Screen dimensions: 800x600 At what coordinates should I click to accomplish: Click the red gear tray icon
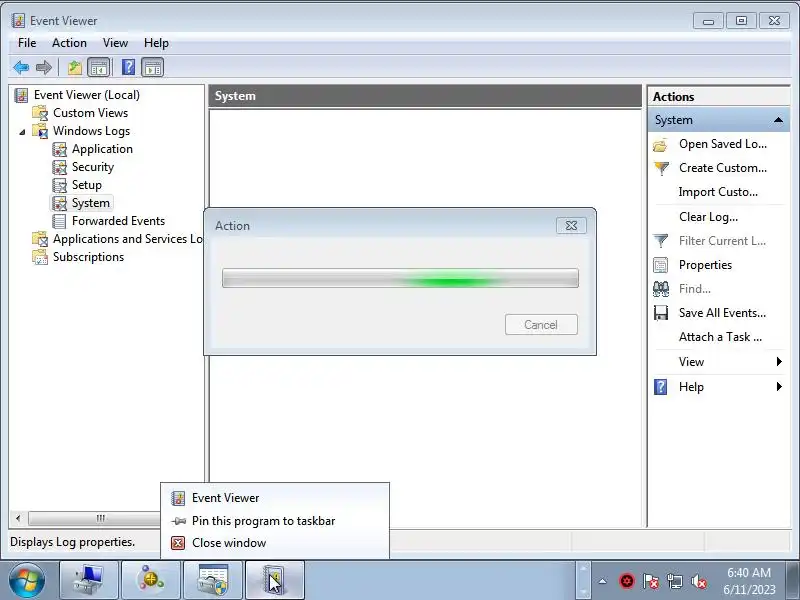tap(627, 581)
